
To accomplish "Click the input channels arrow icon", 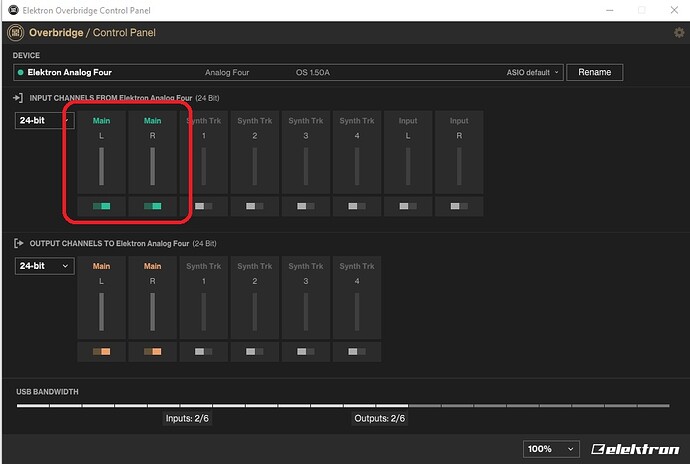I will 18,98.
